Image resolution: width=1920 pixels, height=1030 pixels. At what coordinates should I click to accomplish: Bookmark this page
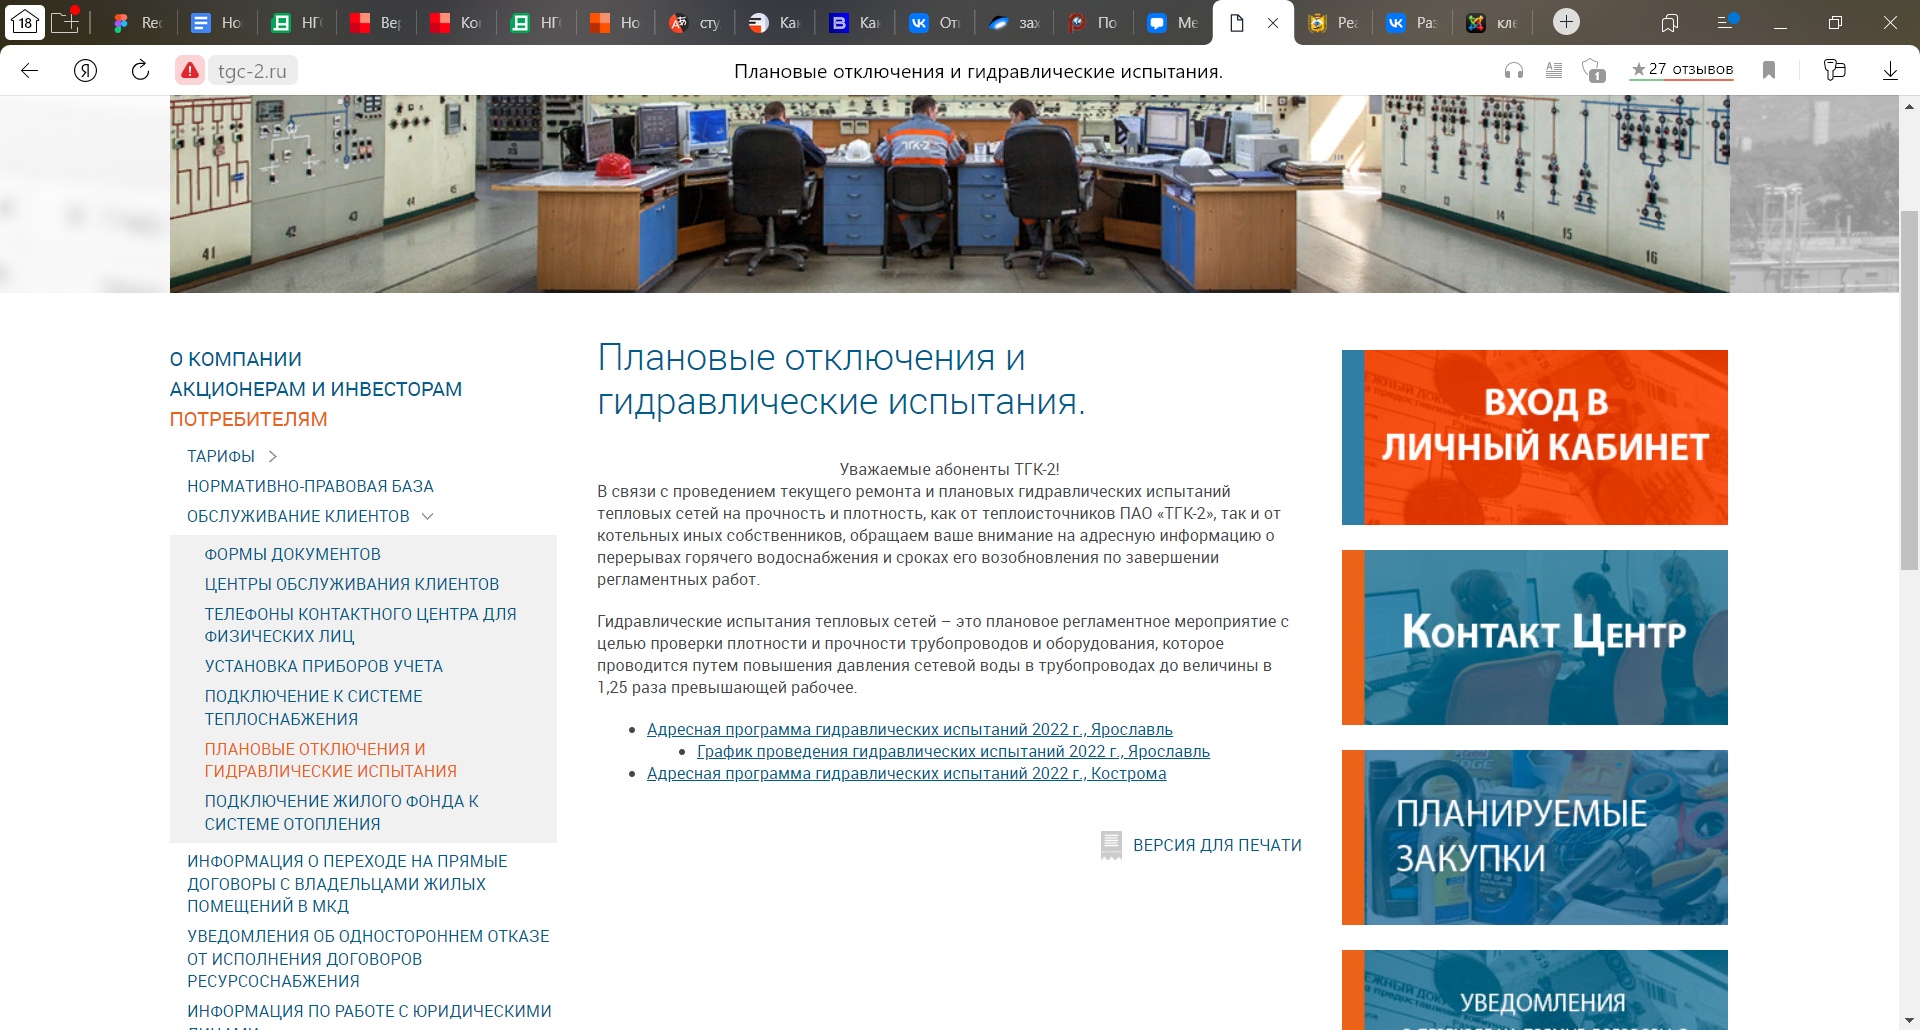[x=1769, y=70]
